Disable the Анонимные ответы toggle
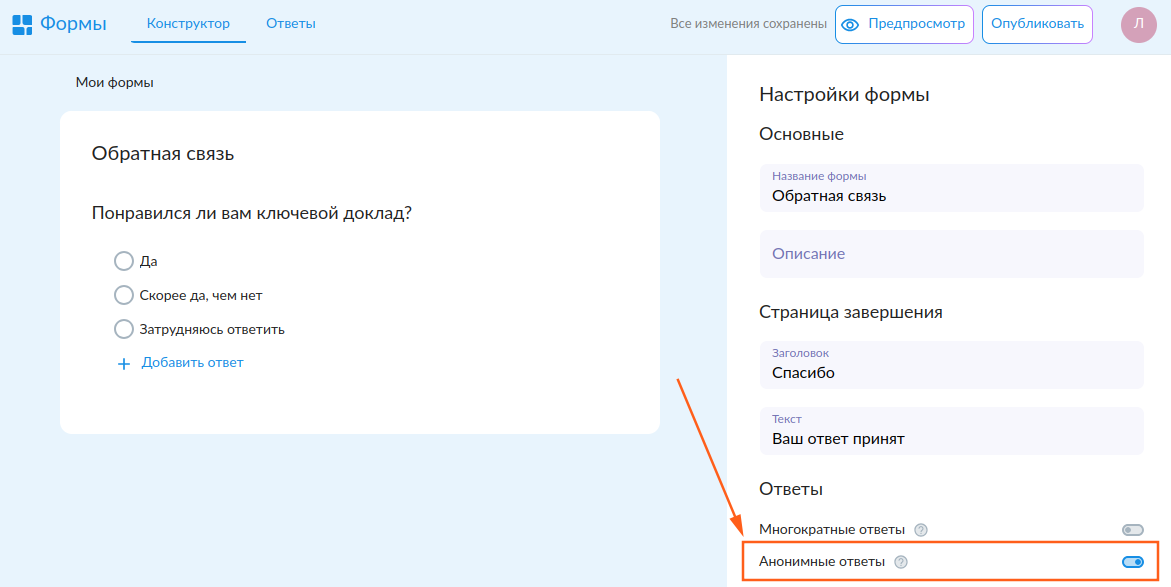The image size is (1171, 587). [1132, 562]
